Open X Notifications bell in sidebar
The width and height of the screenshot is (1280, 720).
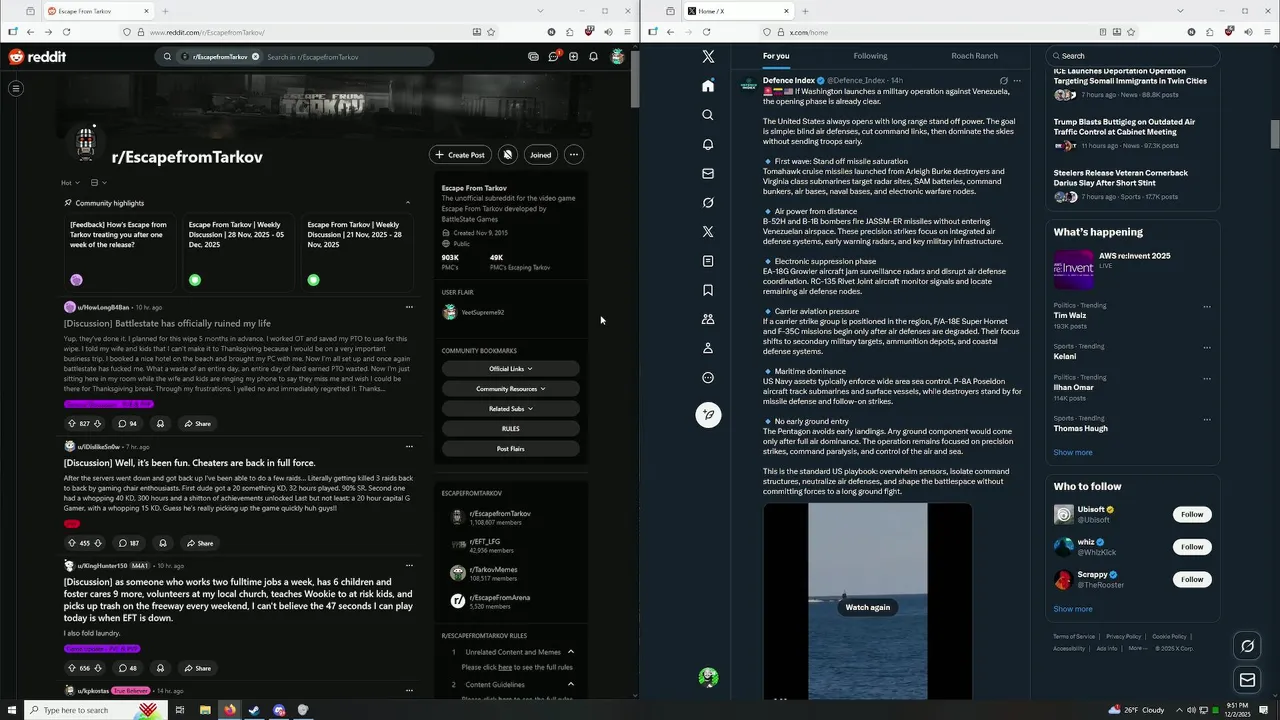click(x=708, y=144)
